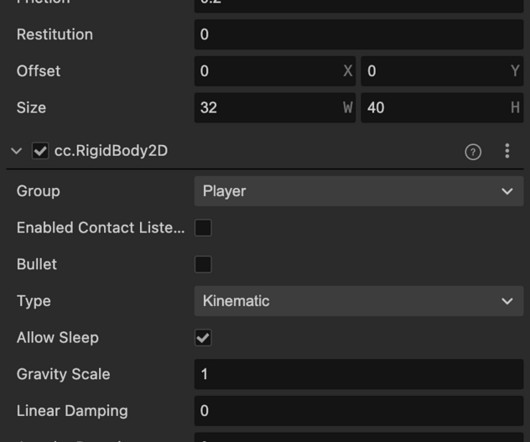Edit the Size width field showing 32

tap(275, 107)
